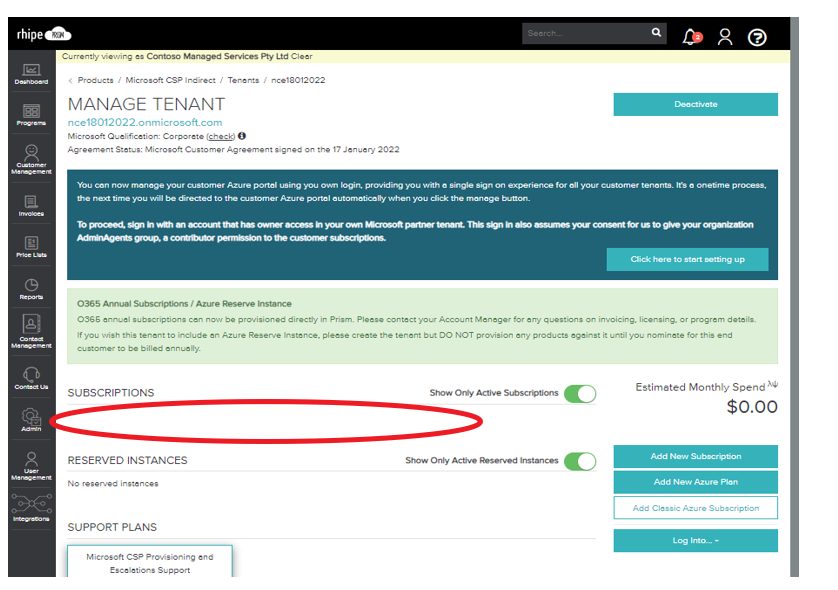Navigate to Products breadcrumb

(96, 80)
